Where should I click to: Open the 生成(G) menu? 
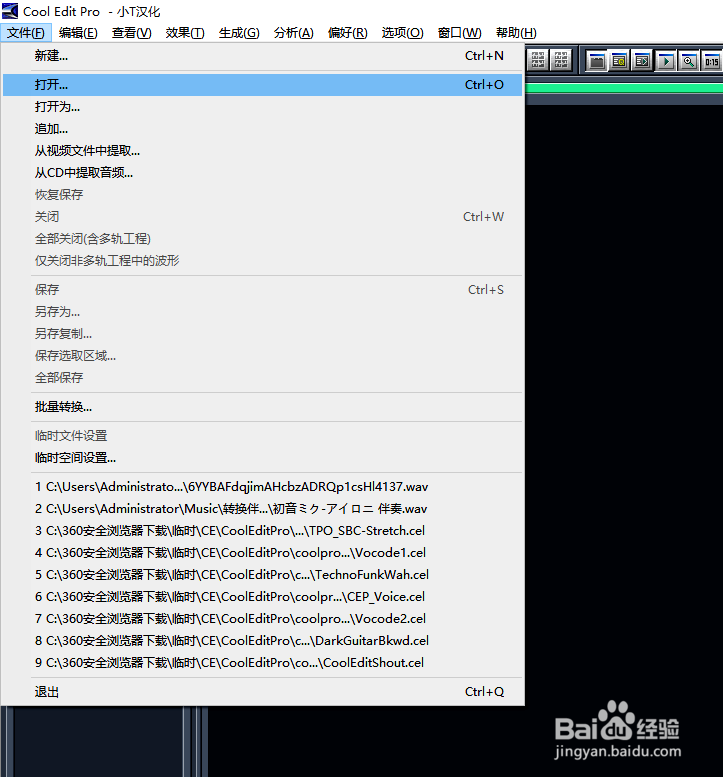[239, 33]
